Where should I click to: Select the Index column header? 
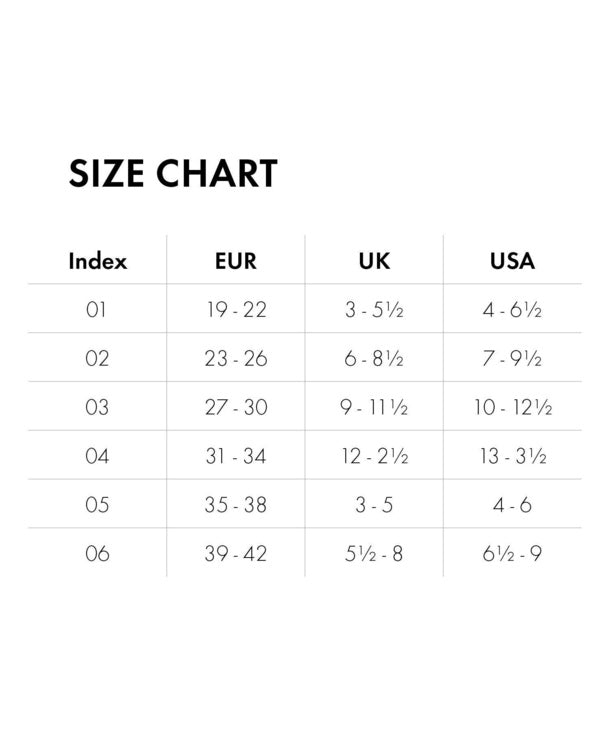[98, 260]
